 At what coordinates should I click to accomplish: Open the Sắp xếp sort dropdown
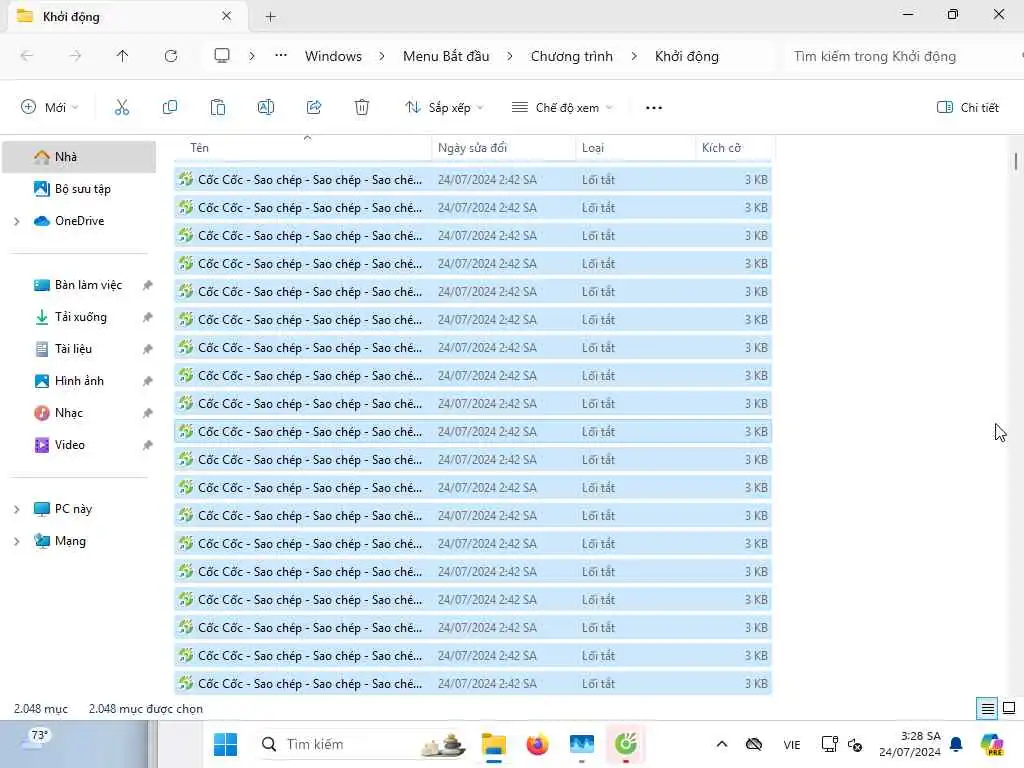coord(444,108)
